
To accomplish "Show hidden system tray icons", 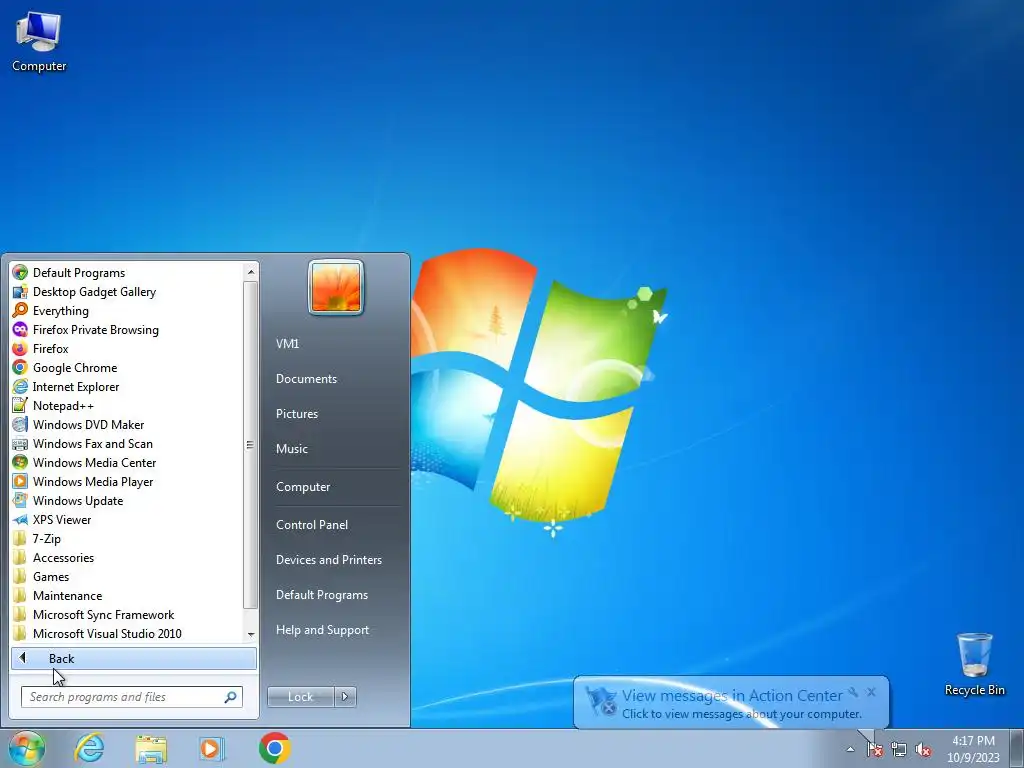I will click(850, 749).
